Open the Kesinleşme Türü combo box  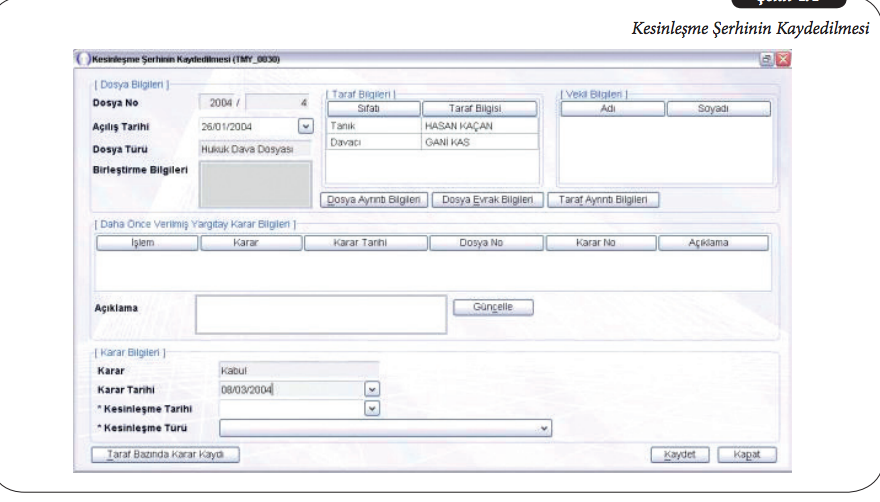tap(545, 428)
